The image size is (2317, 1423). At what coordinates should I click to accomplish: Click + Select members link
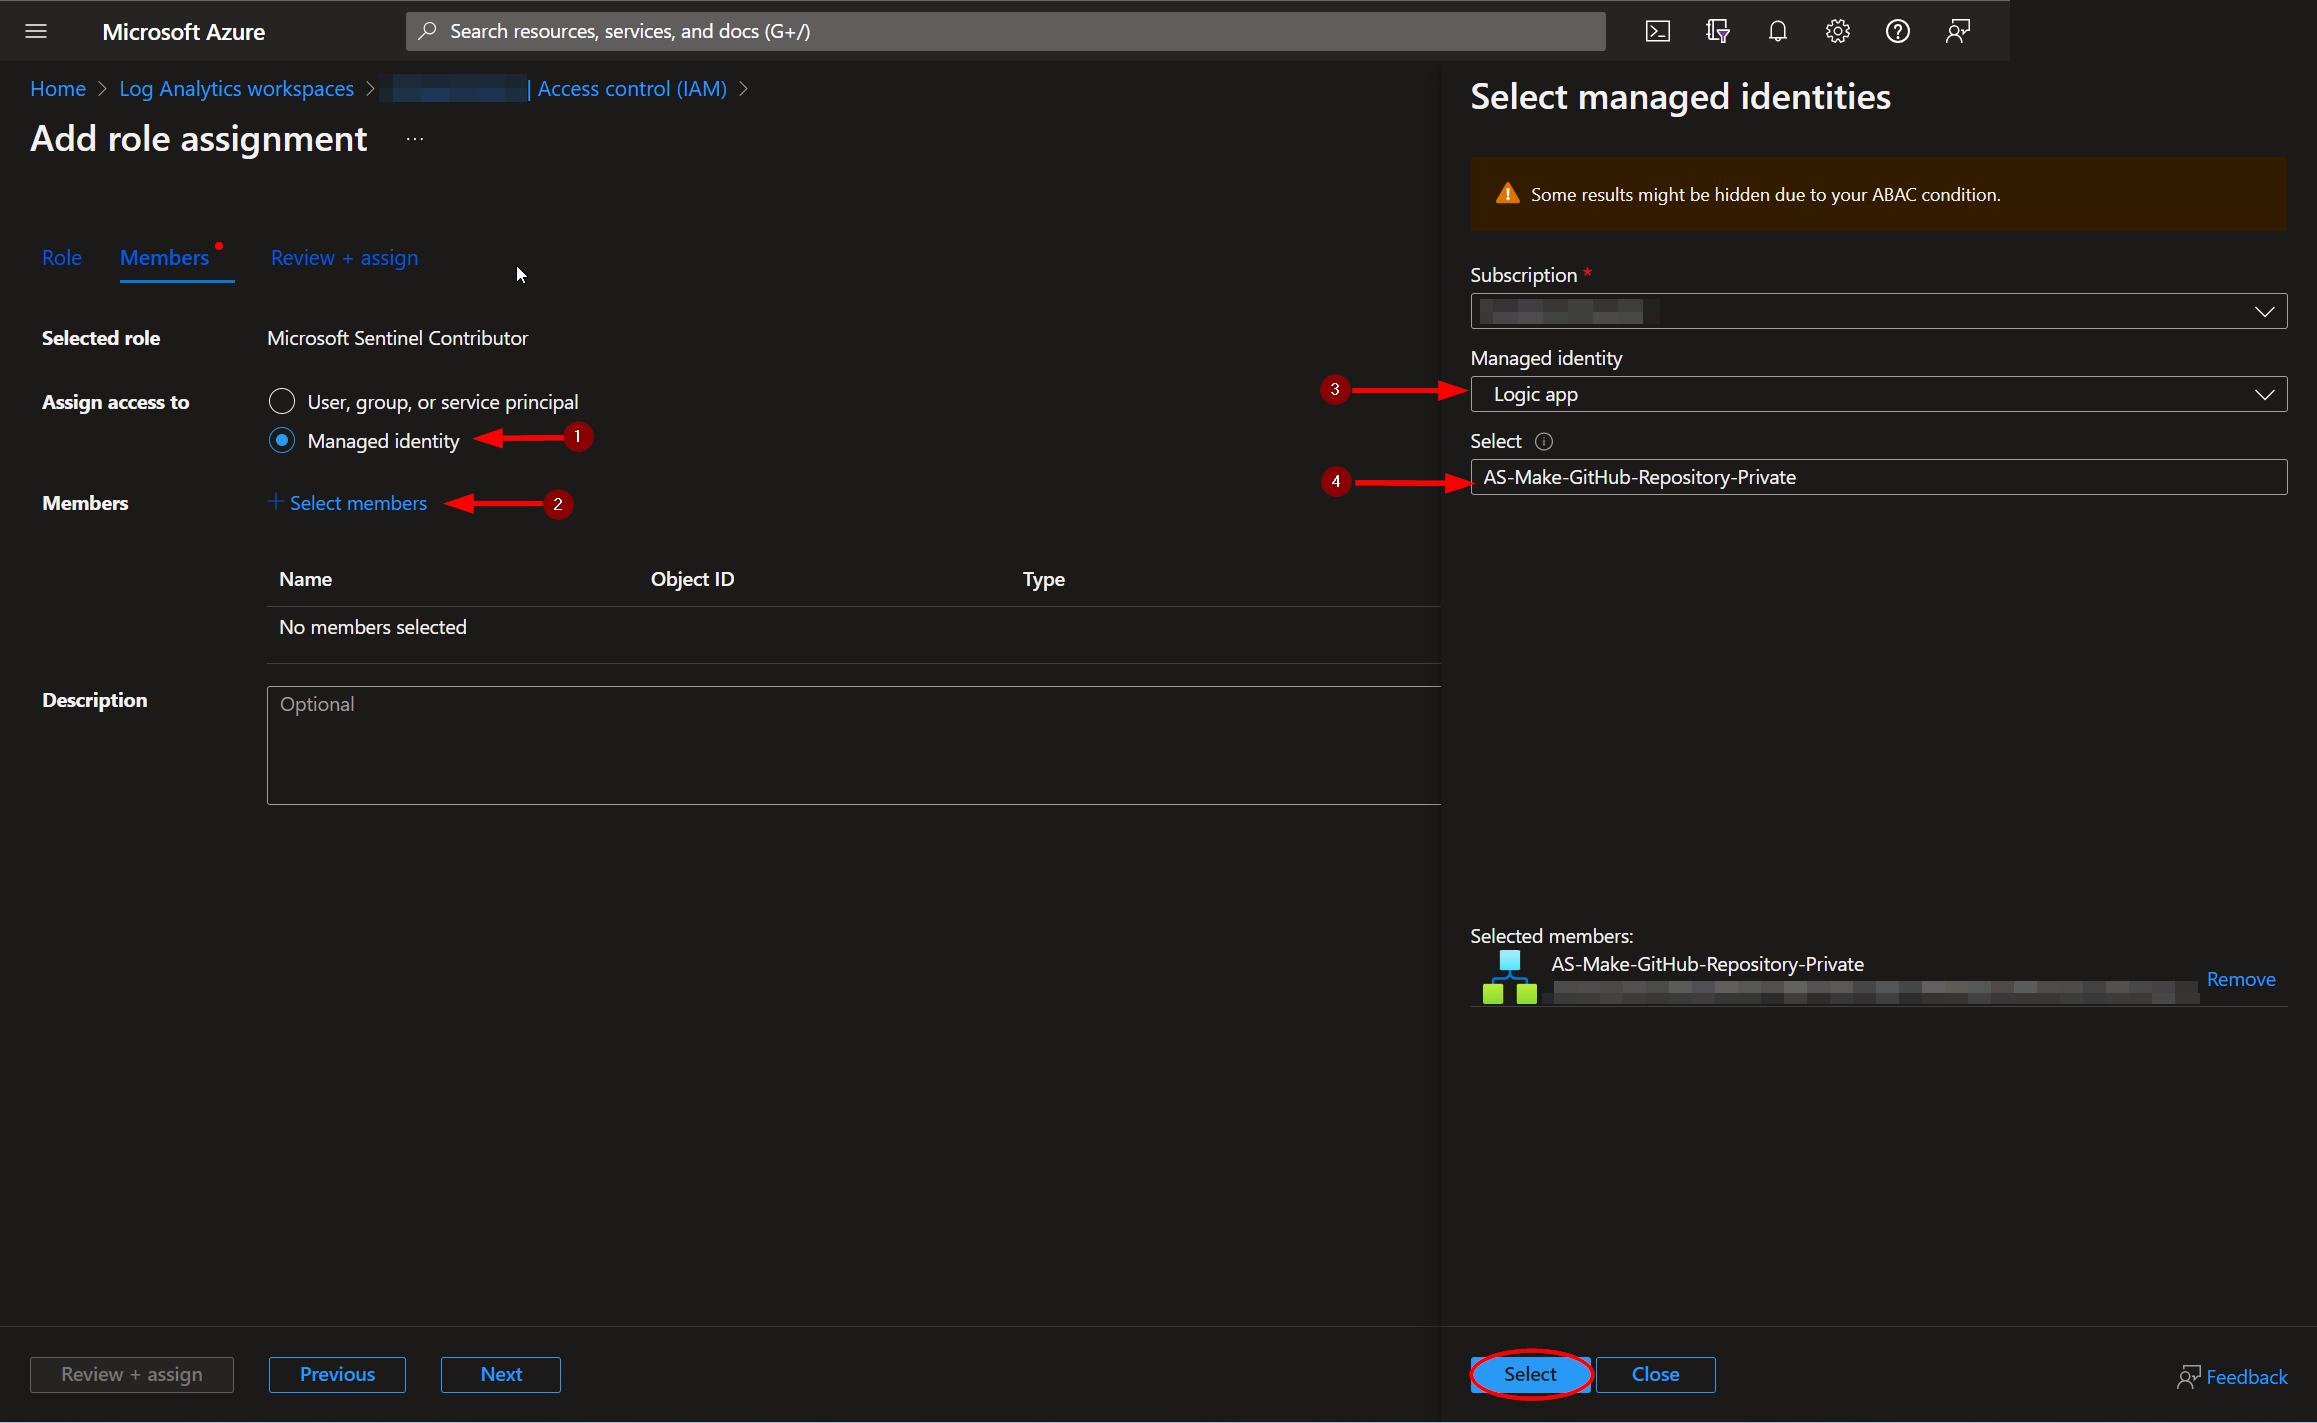click(347, 503)
